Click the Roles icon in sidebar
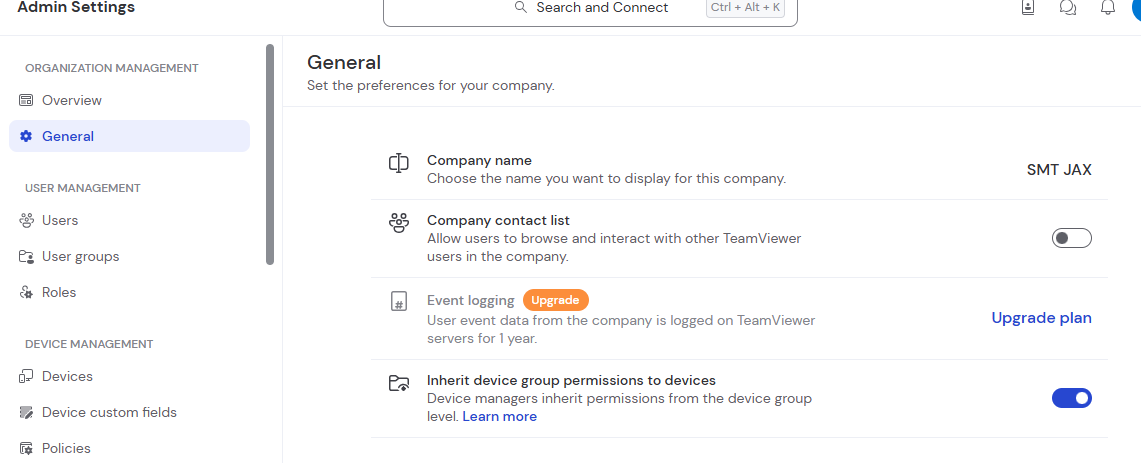Screen dimensions: 1141x463 coord(26,292)
